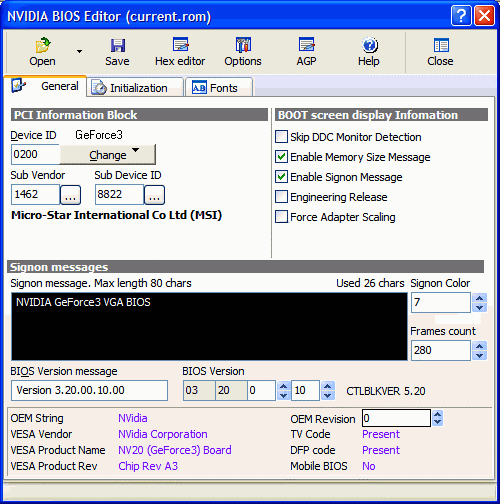The height and width of the screenshot is (504, 500).
Task: Increase the Signon Color value
Action: [x=480, y=298]
